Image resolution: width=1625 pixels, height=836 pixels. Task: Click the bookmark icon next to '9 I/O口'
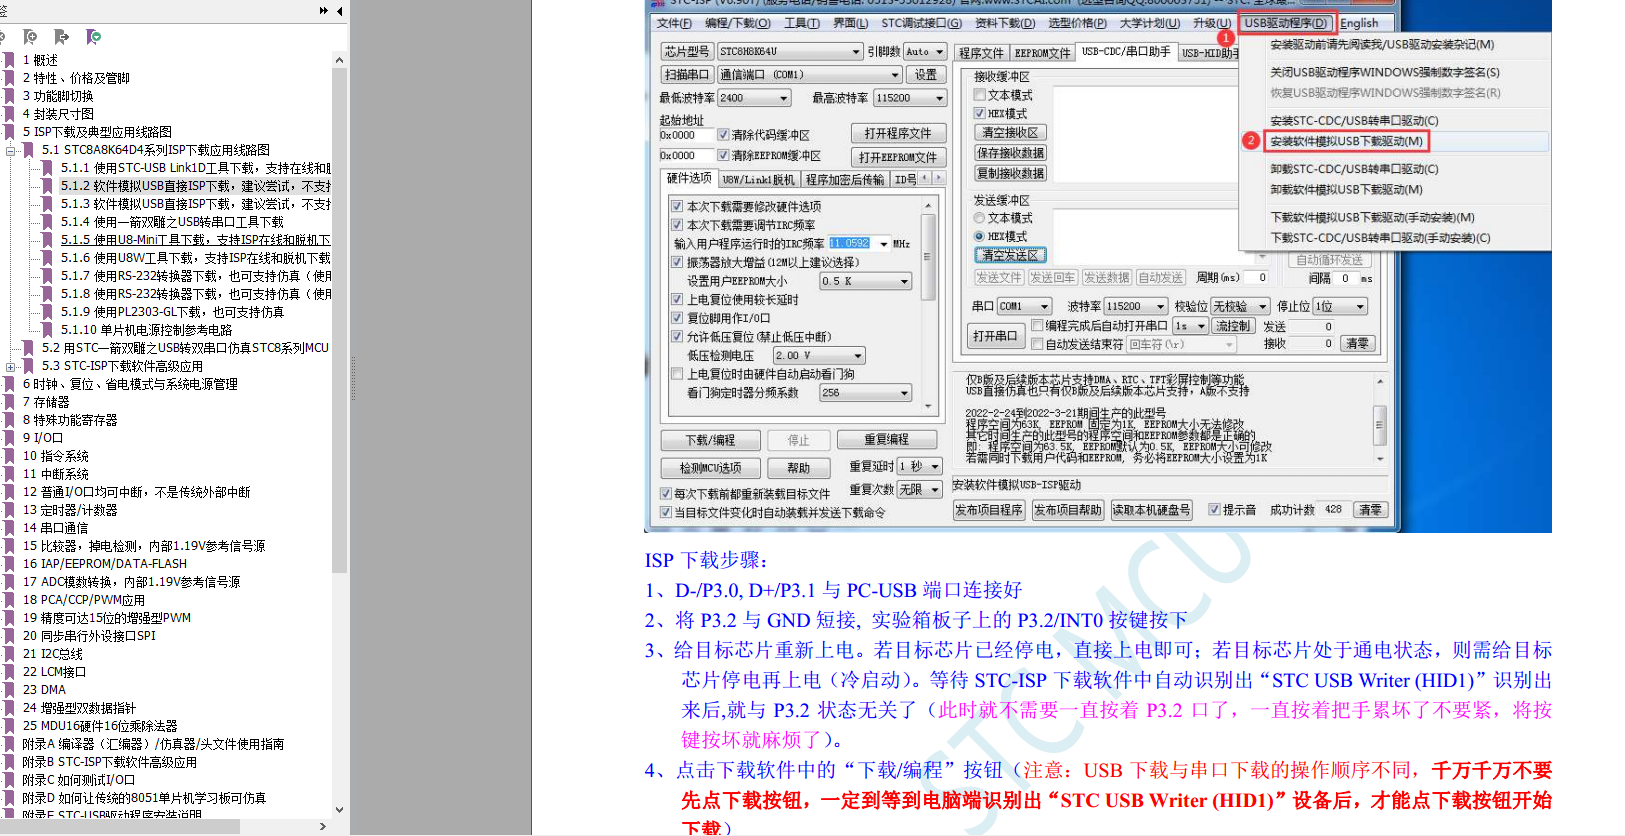pos(9,438)
